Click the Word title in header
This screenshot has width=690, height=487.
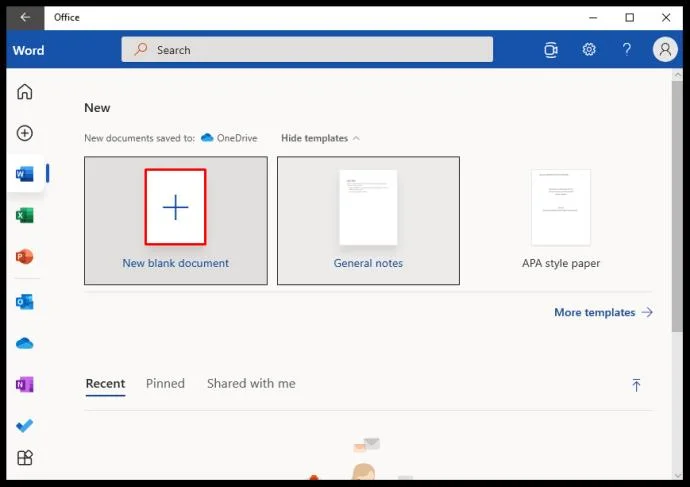coord(29,50)
